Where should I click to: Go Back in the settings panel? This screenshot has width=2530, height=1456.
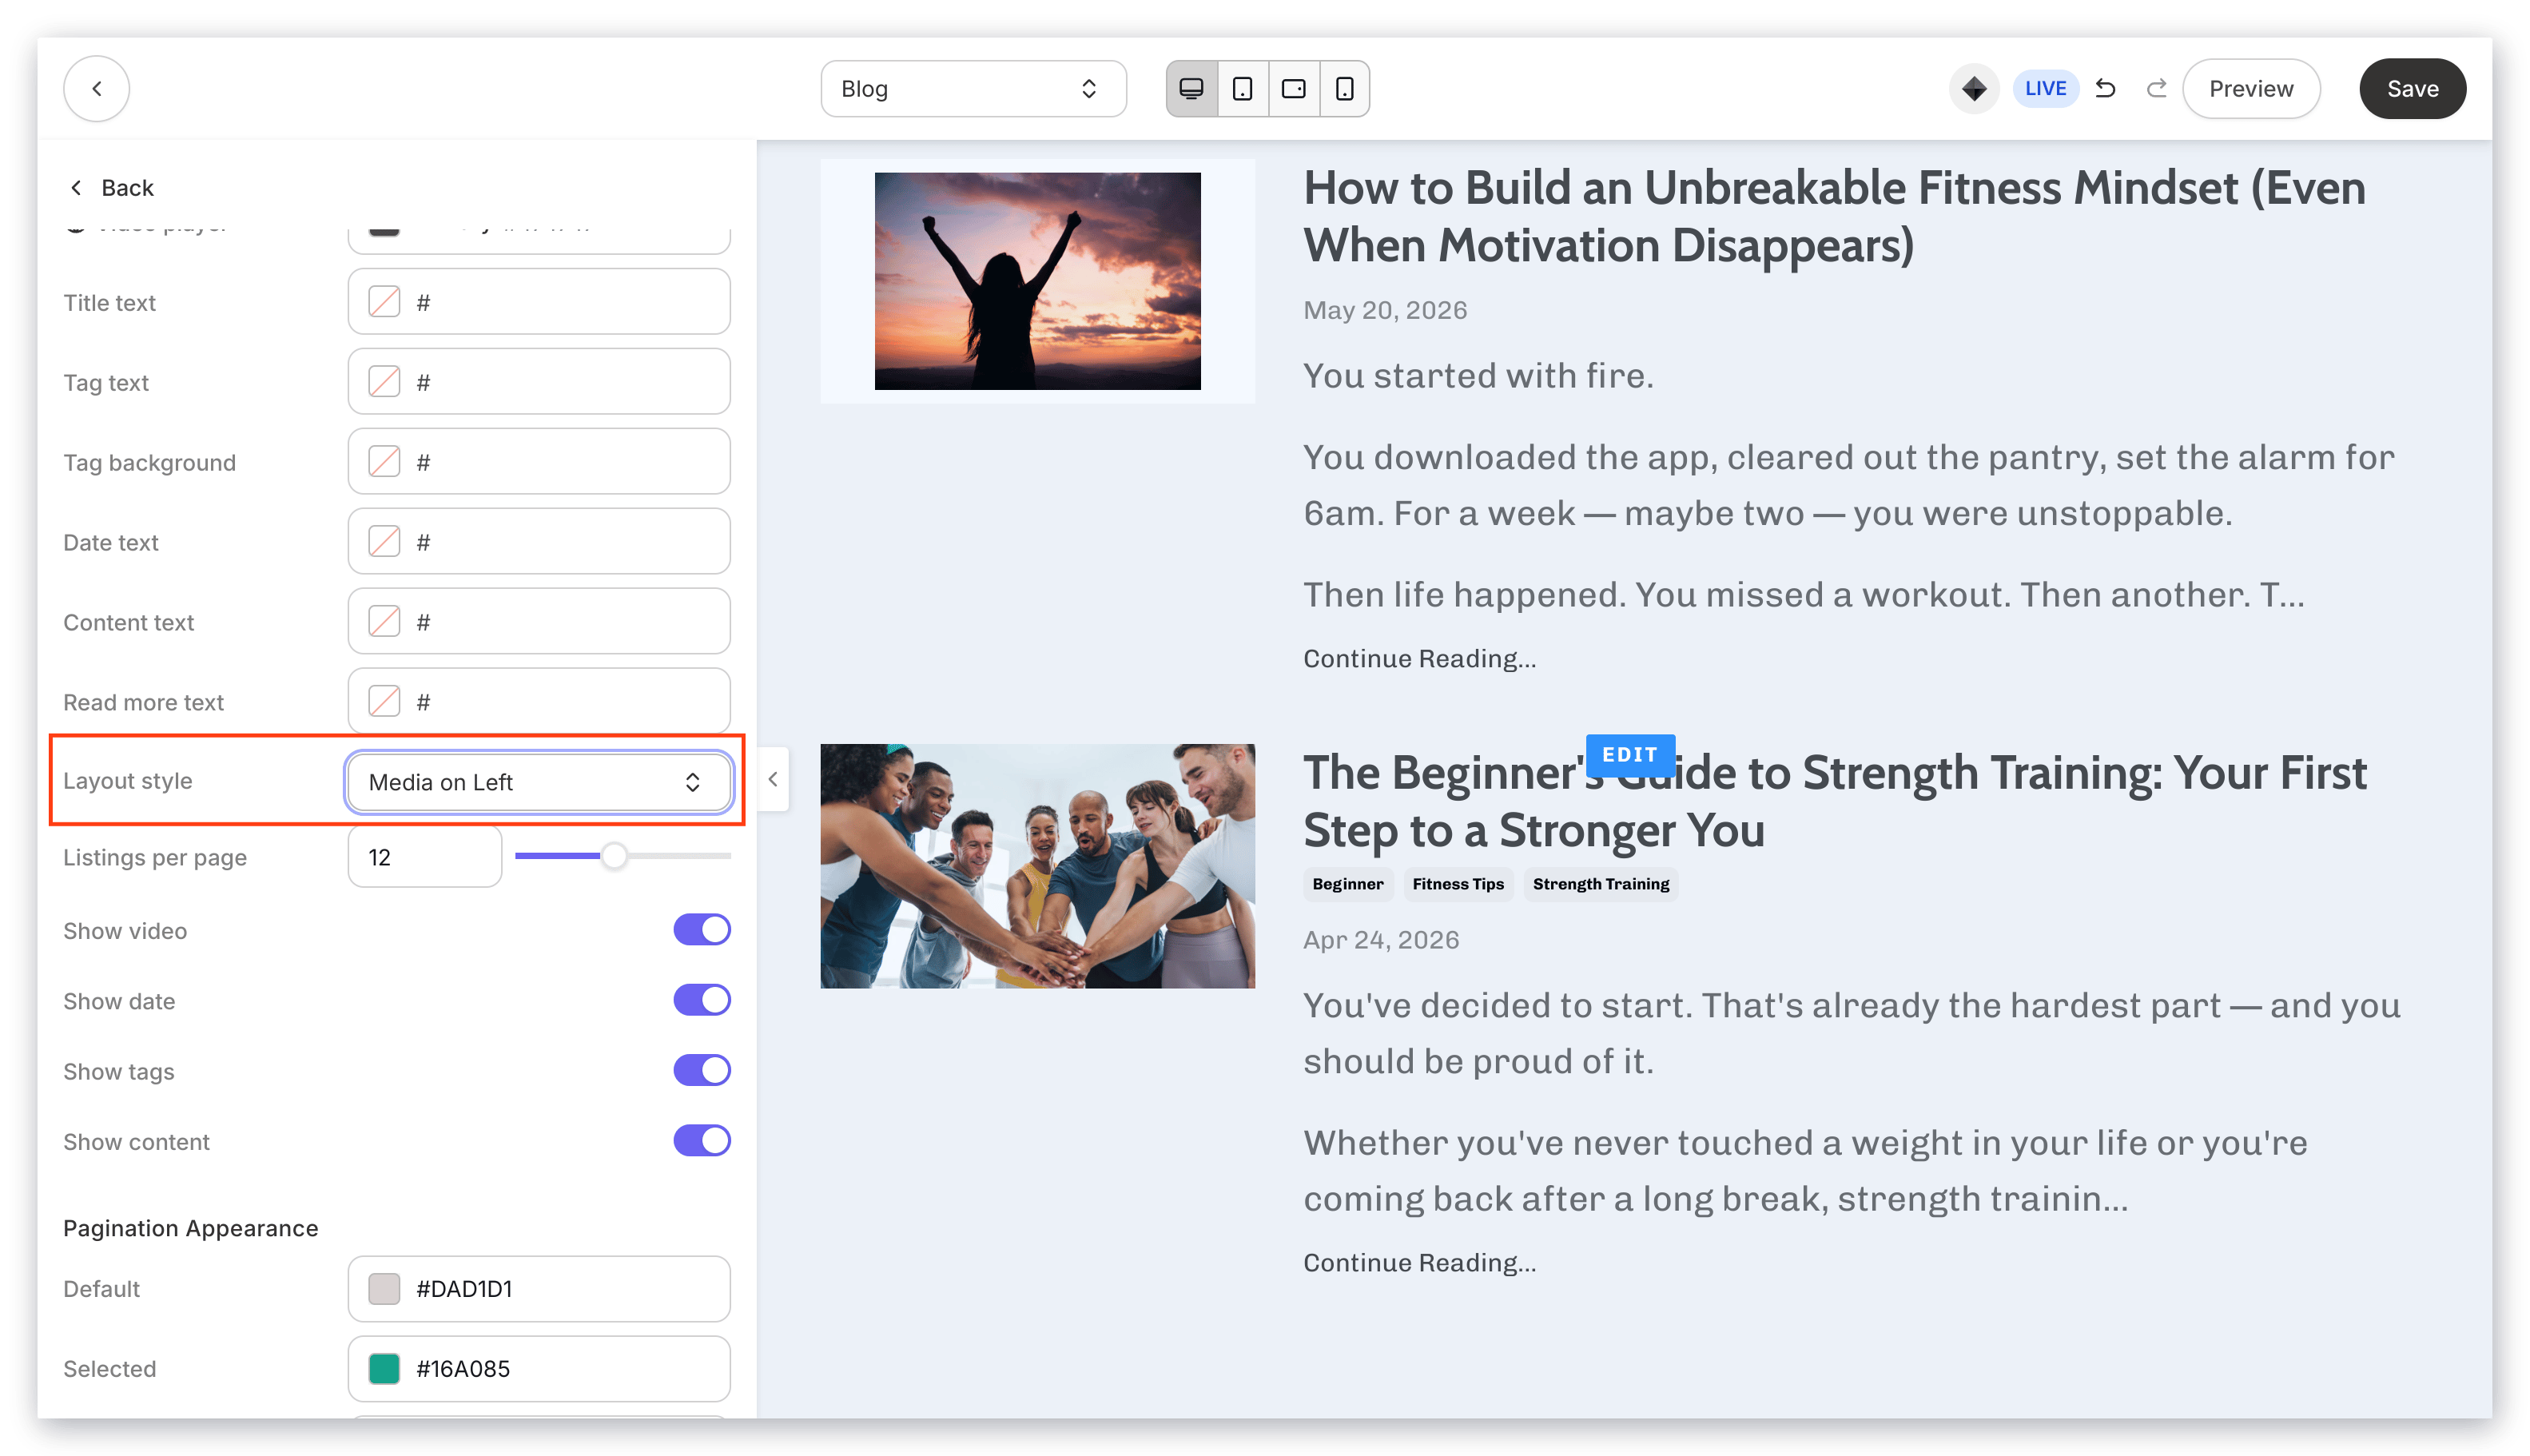(x=111, y=188)
